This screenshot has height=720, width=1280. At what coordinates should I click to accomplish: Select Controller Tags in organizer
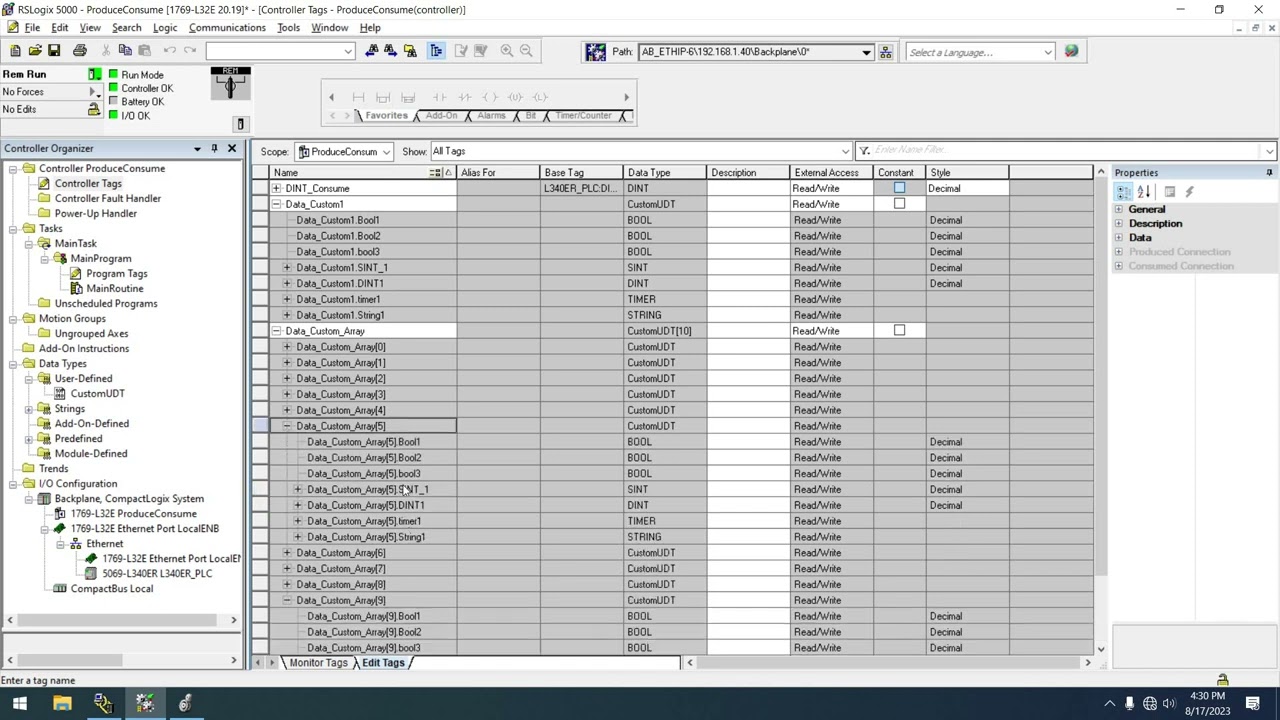coord(88,184)
